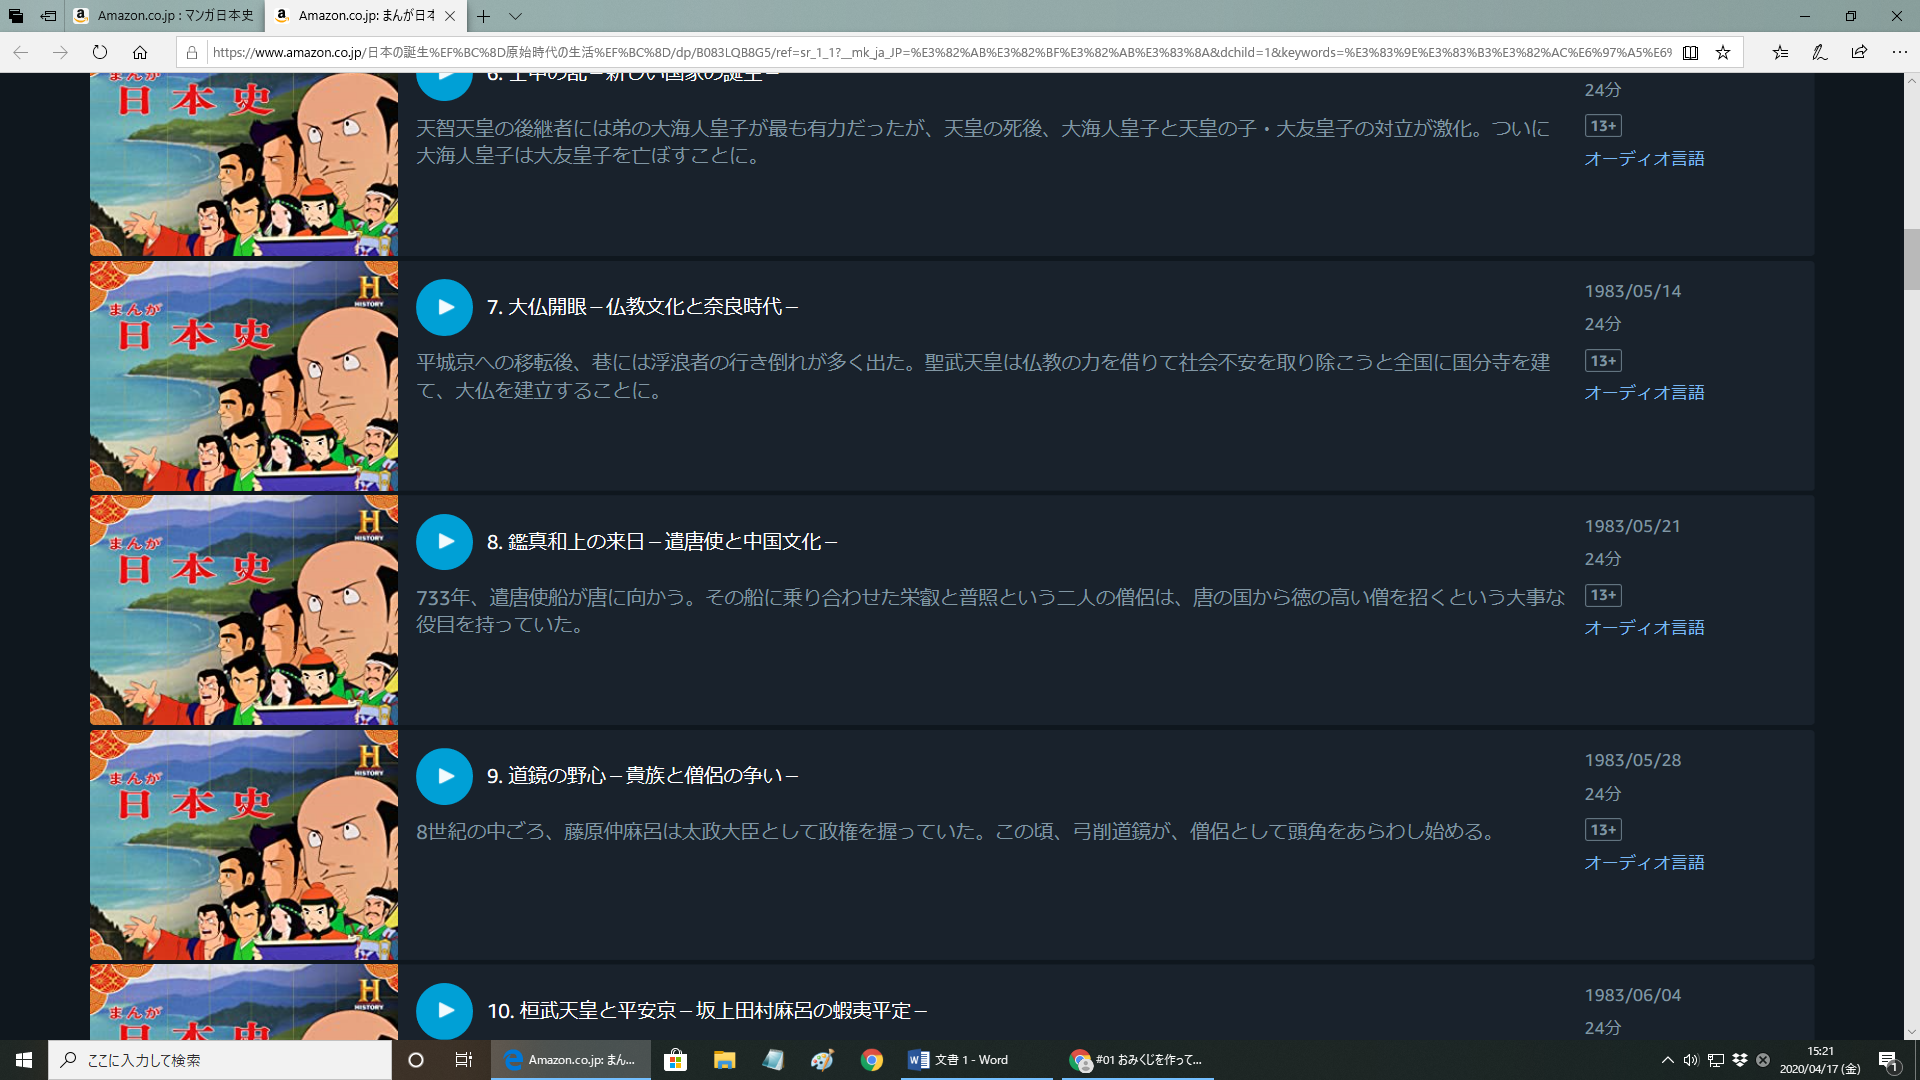This screenshot has height=1080, width=1920.
Task: Open オーディオ言語 link for episode 7
Action: (x=1644, y=393)
